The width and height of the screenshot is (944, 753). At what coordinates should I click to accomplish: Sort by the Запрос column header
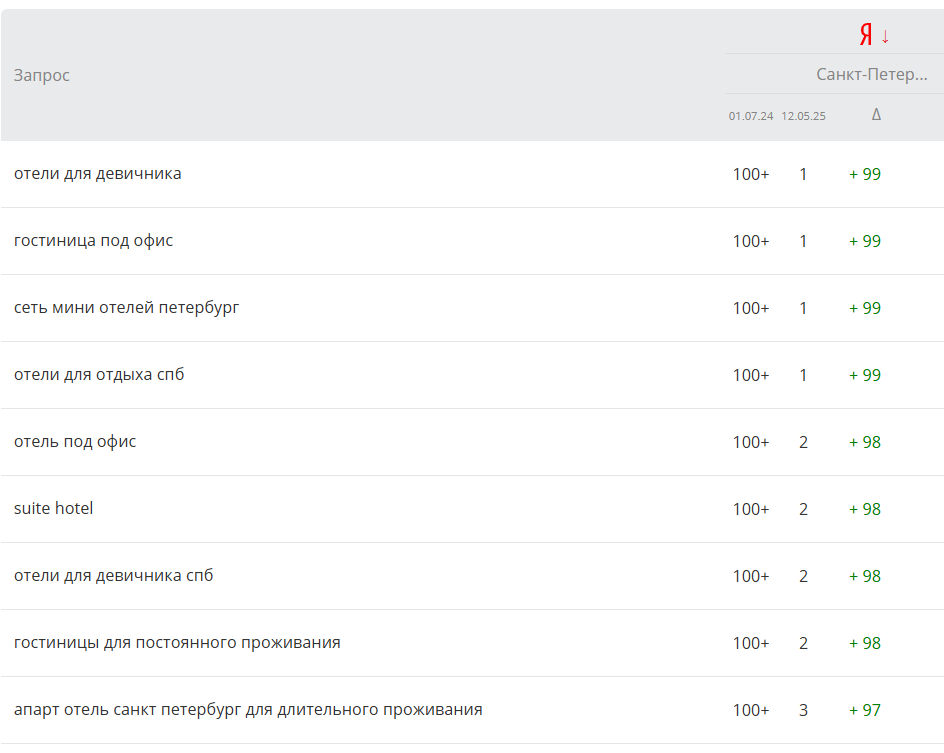(42, 75)
